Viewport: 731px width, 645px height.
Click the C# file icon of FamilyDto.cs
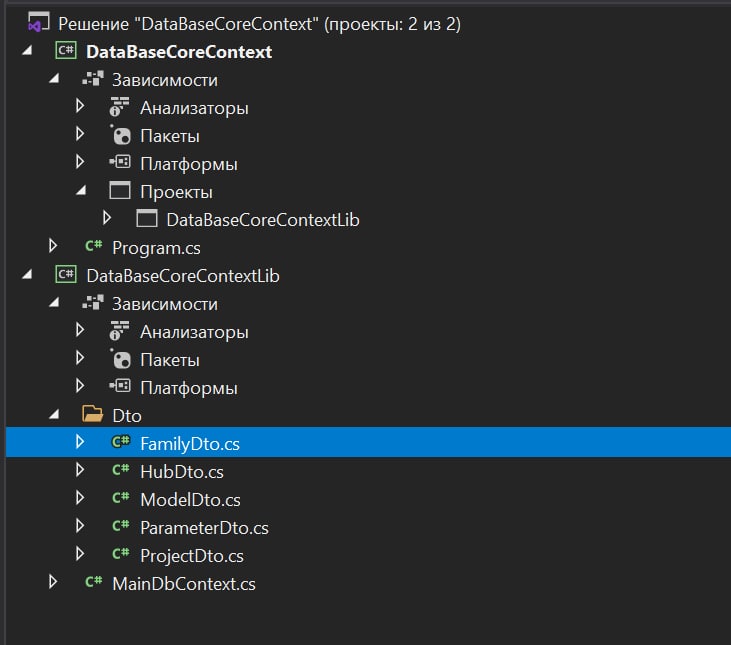pyautogui.click(x=121, y=441)
